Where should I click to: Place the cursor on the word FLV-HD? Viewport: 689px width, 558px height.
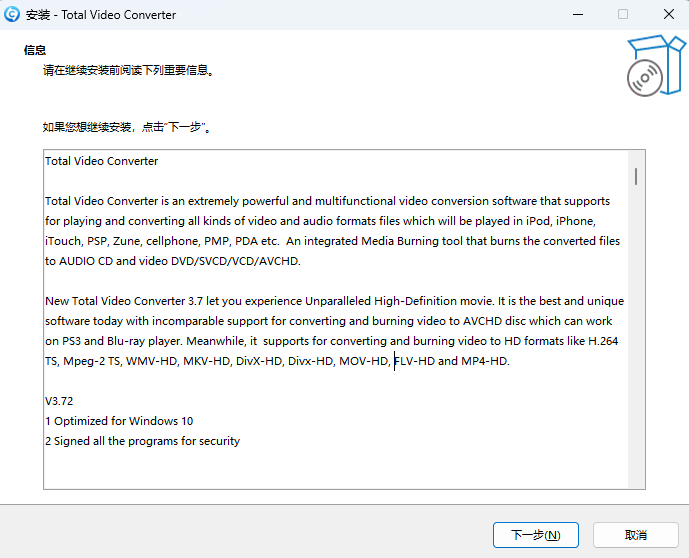414,361
